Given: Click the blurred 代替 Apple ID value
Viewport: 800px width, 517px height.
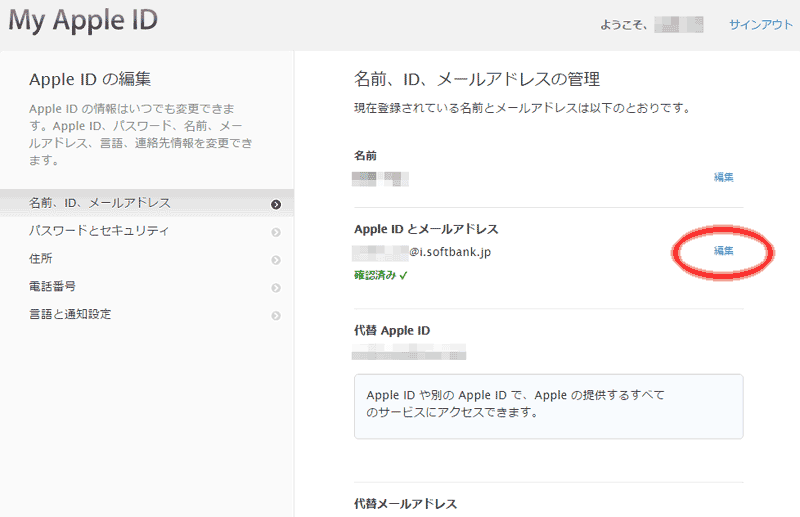Looking at the screenshot, I should [x=410, y=353].
